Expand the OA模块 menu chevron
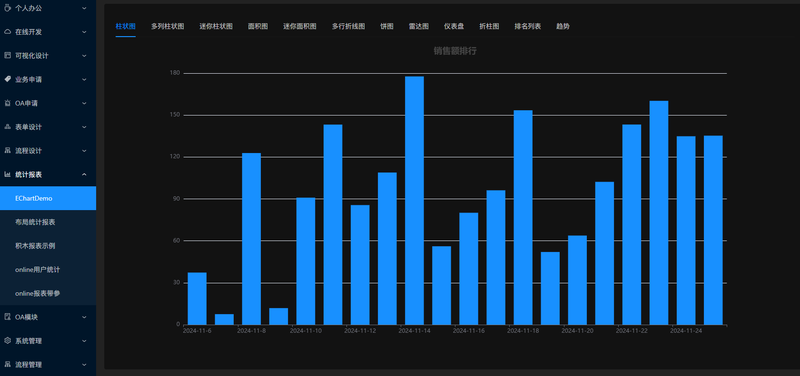The width and height of the screenshot is (800, 376). coord(84,317)
